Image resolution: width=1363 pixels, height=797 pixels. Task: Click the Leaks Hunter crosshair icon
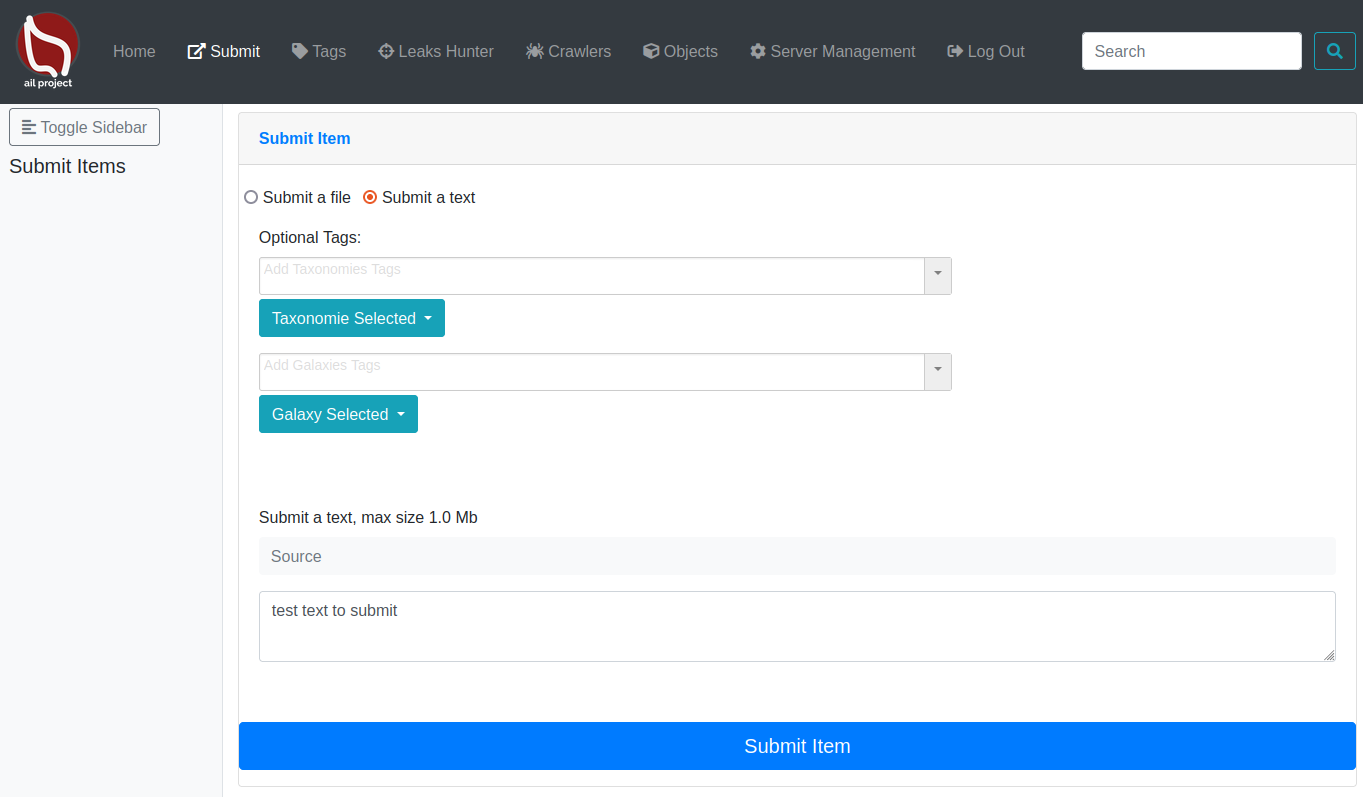click(x=386, y=51)
